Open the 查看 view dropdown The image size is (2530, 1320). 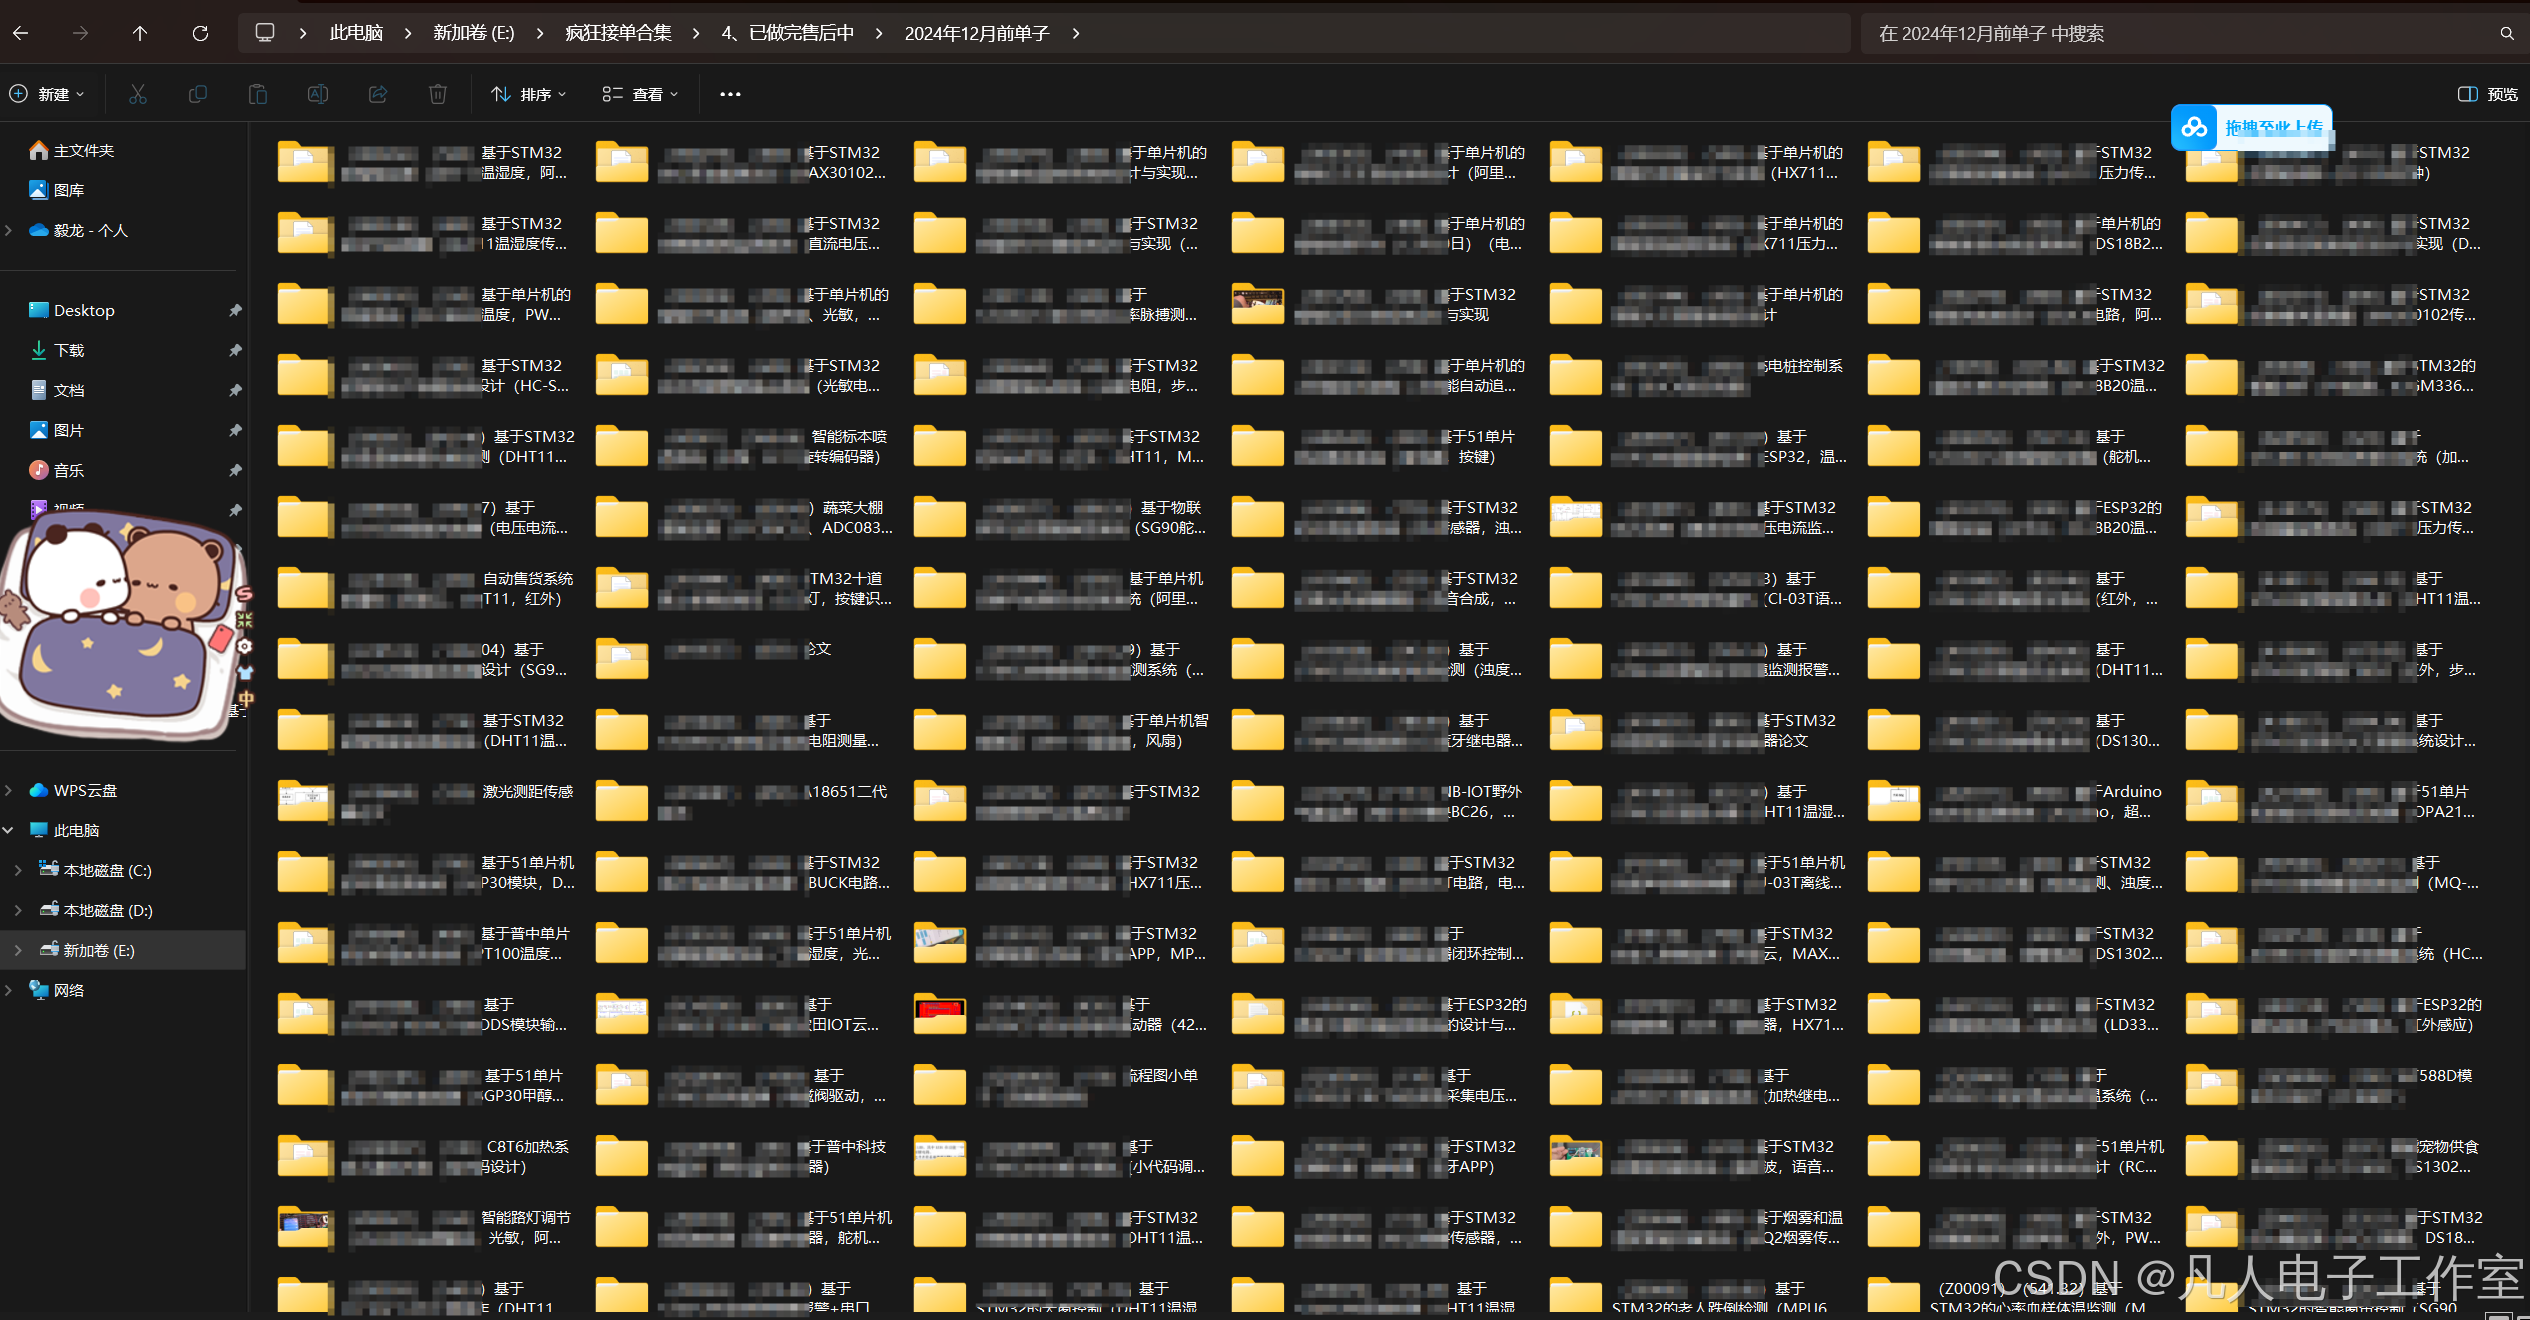[640, 94]
